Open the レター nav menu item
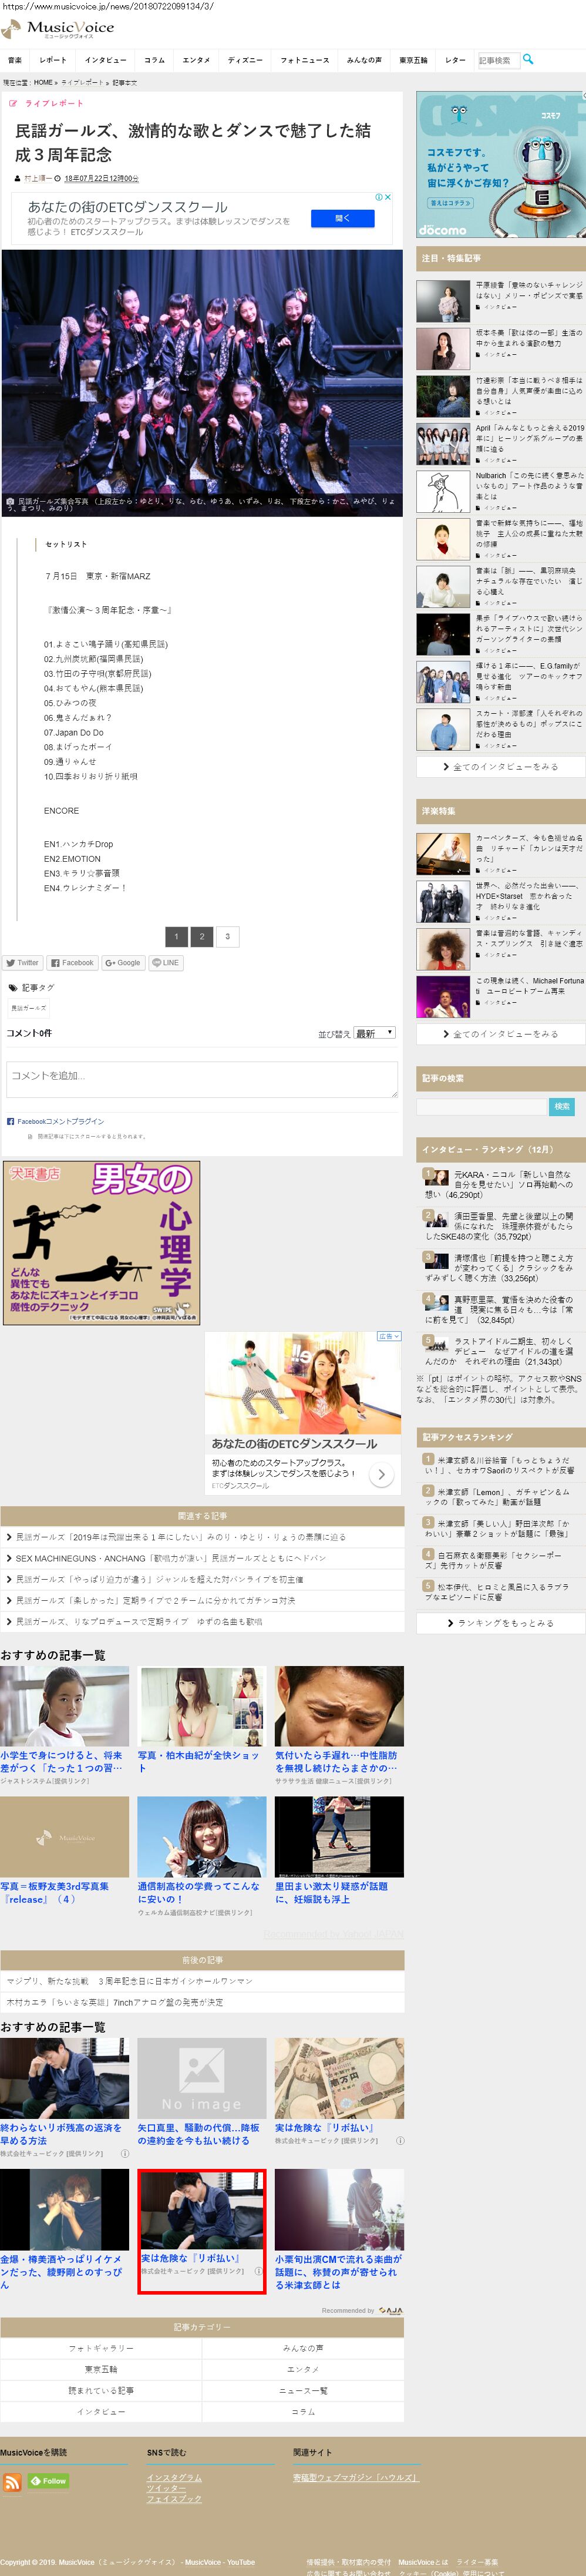This screenshot has width=586, height=2576. click(455, 60)
